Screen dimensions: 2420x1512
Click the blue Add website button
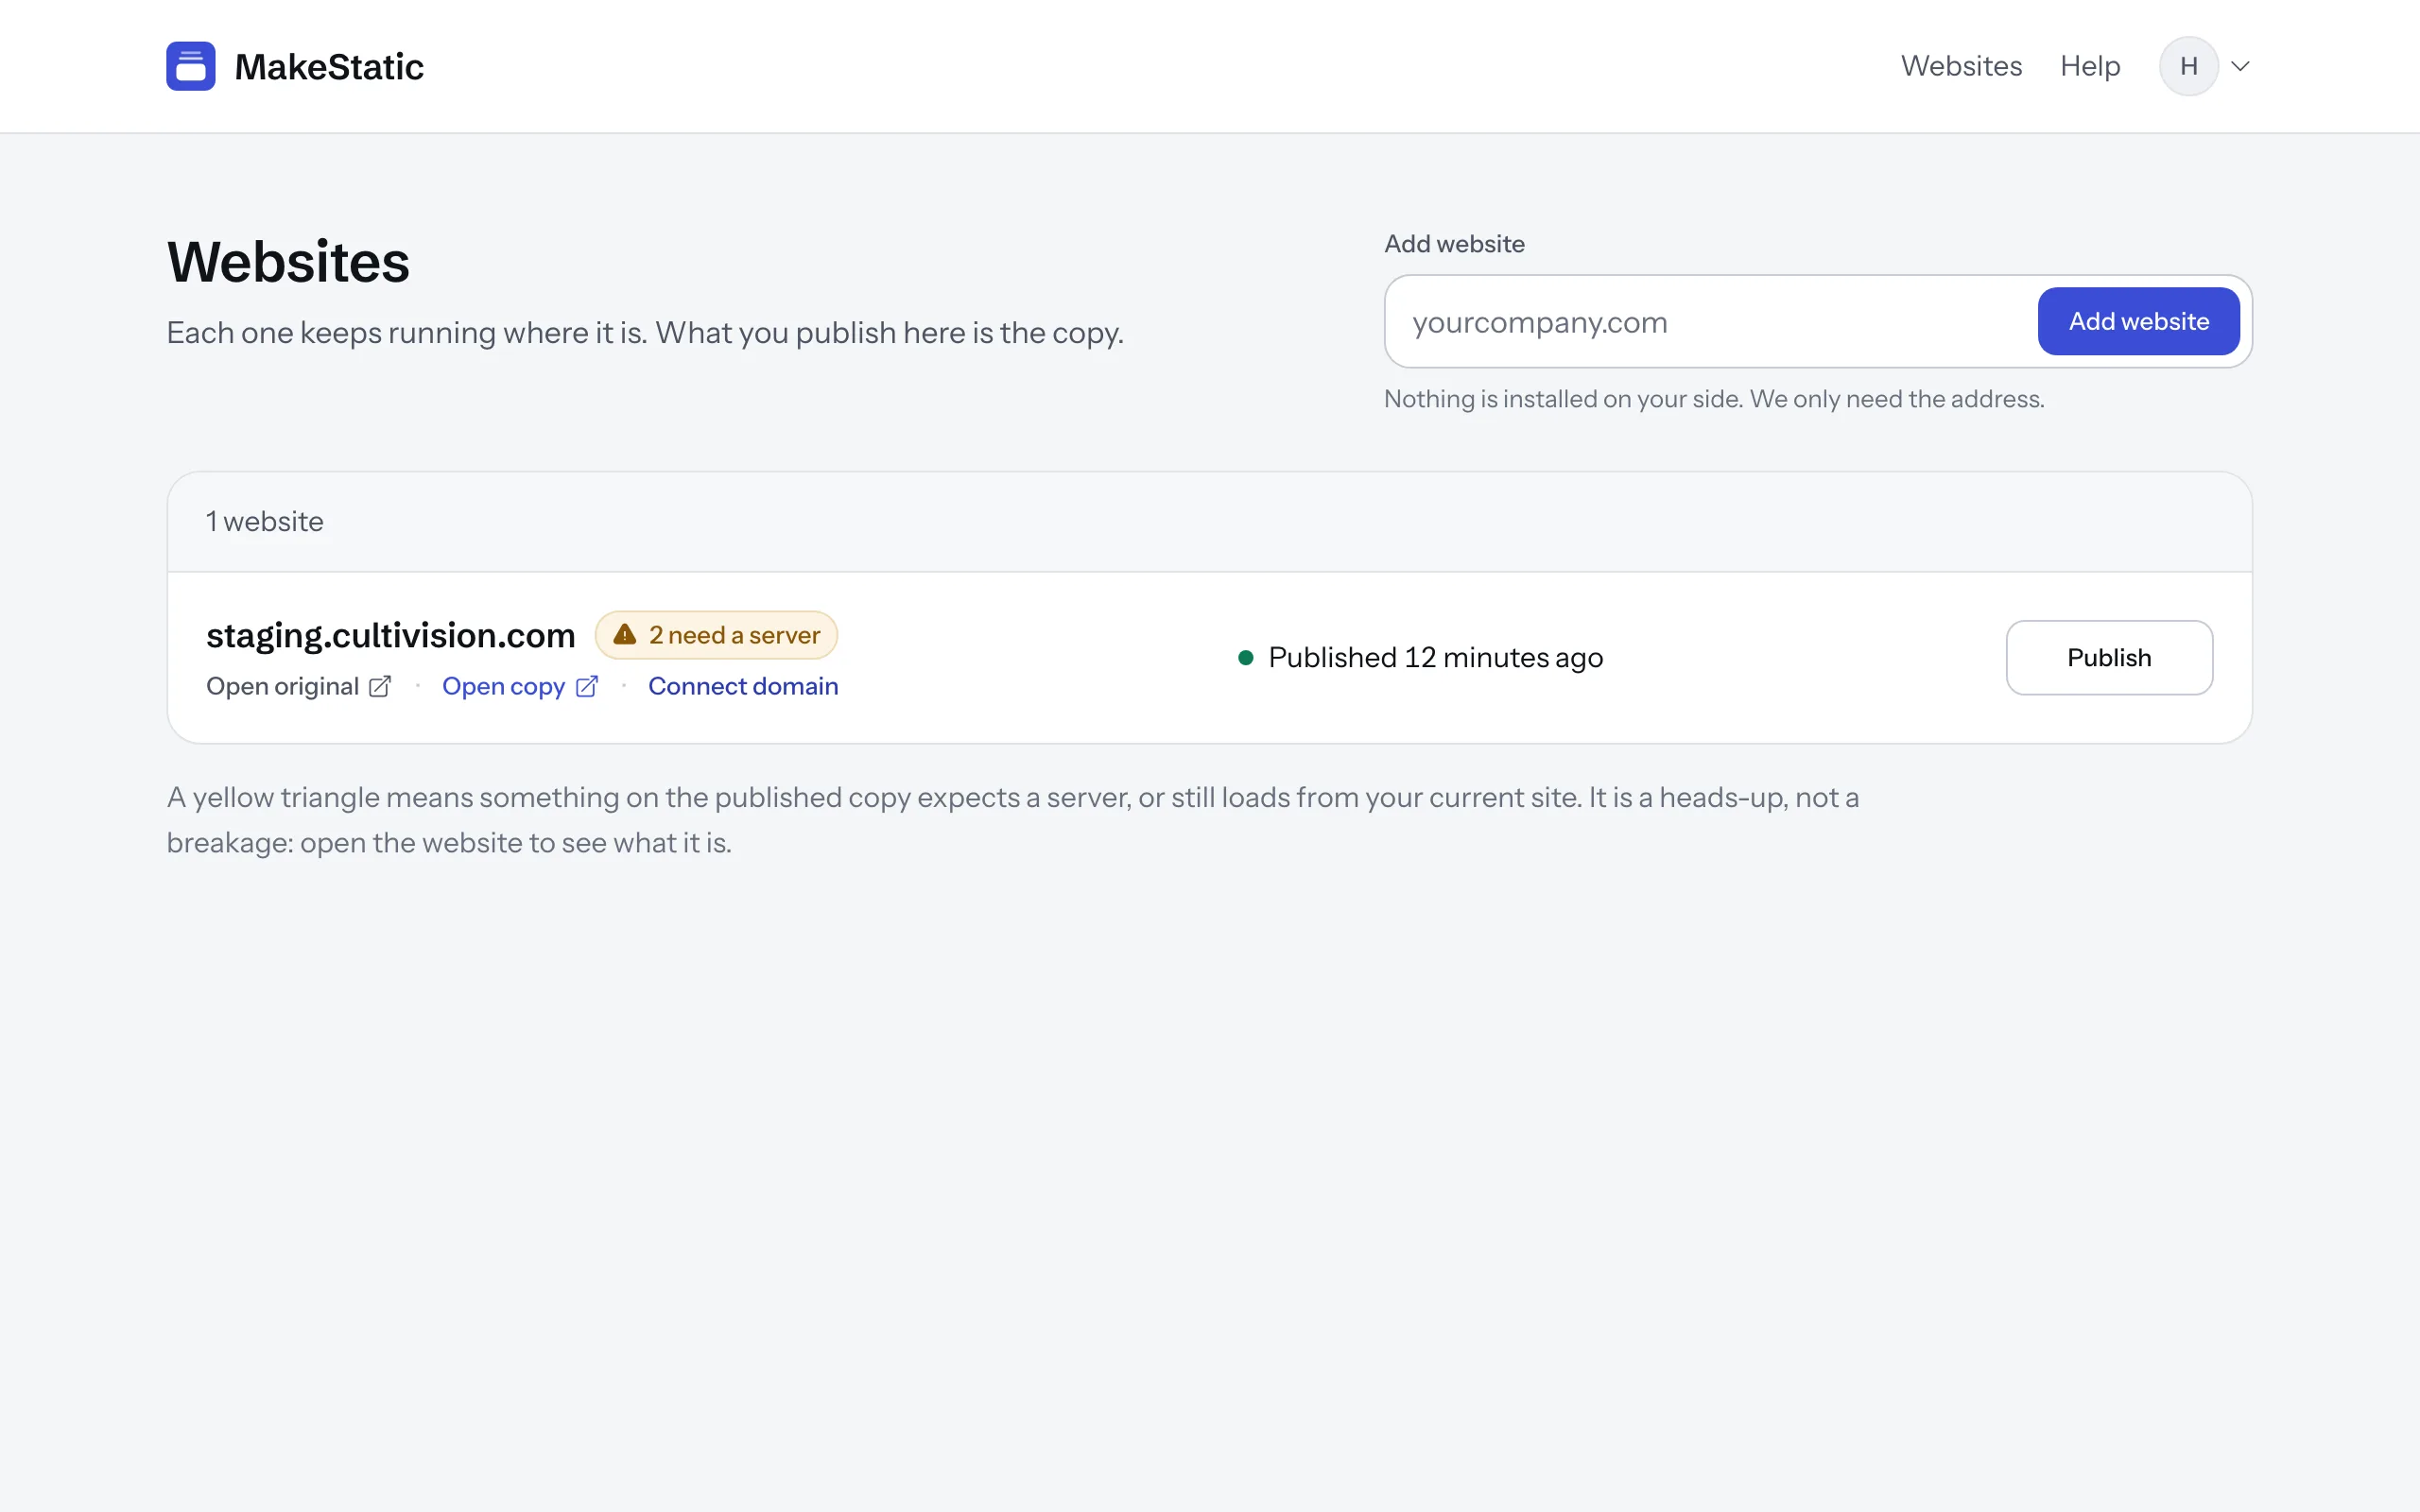[2138, 321]
